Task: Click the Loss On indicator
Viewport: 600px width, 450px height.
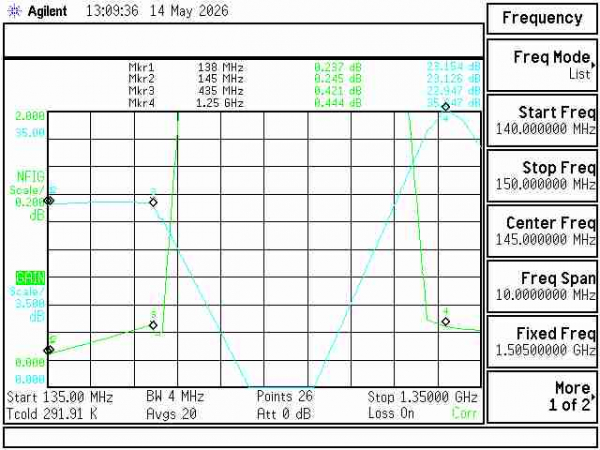Action: (x=391, y=413)
